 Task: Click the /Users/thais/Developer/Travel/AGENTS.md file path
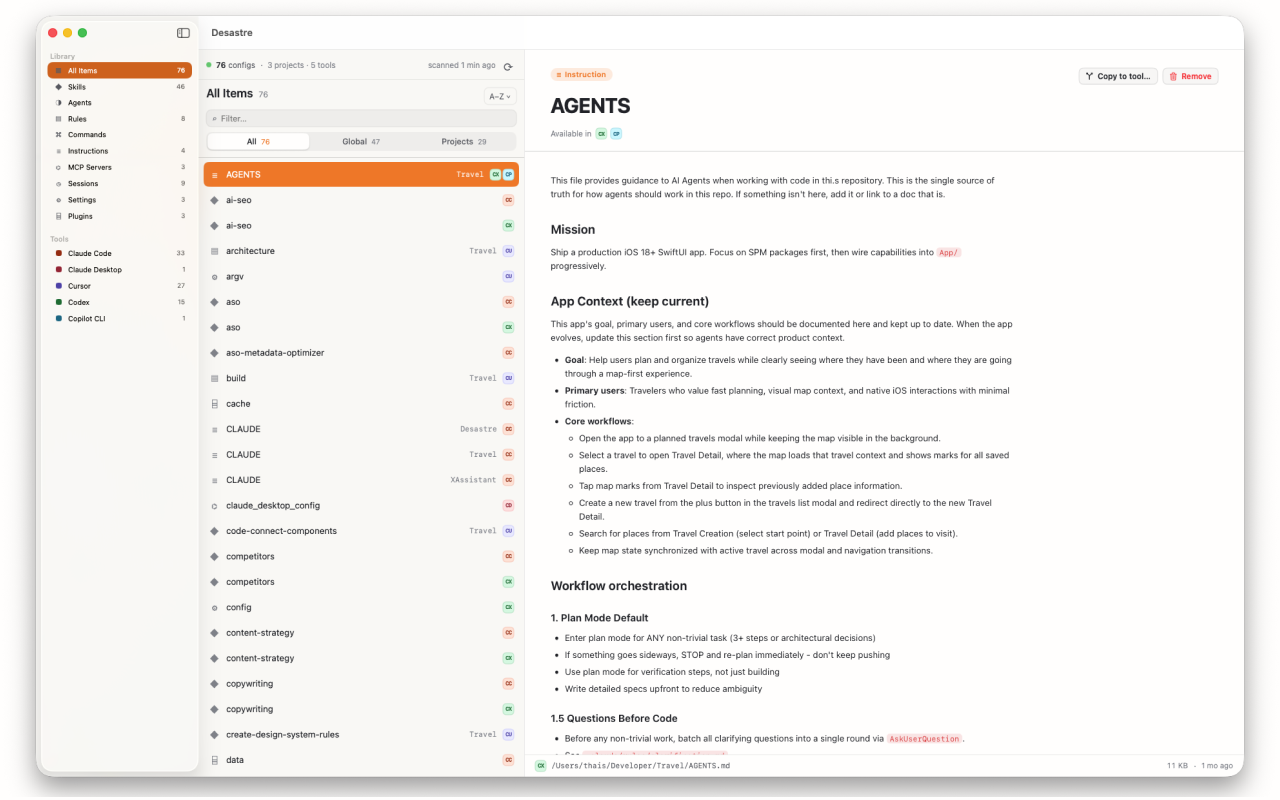[641, 765]
